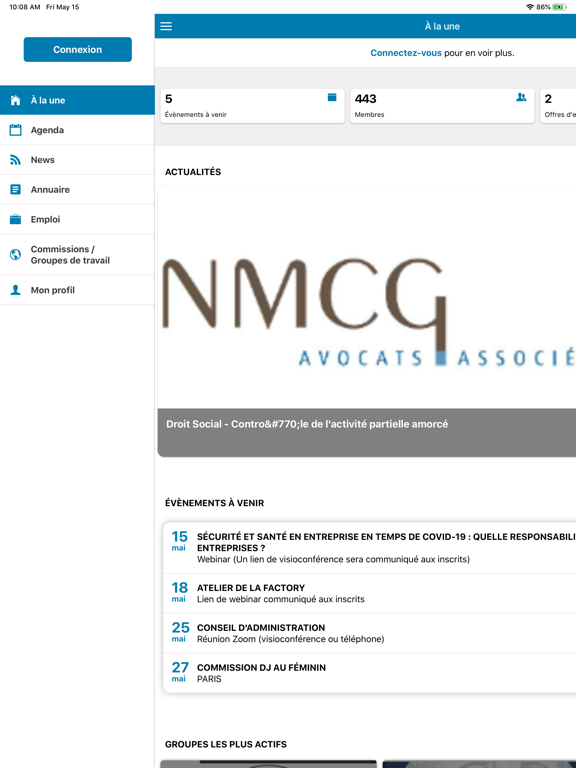
Task: Click the RSS feed icon beside News
Action: pyautogui.click(x=16, y=160)
